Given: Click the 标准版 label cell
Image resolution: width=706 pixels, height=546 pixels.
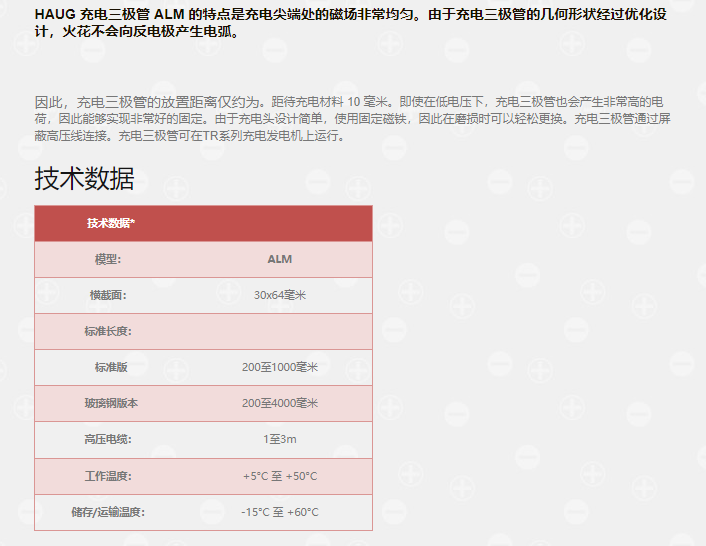Looking at the screenshot, I should (111, 367).
